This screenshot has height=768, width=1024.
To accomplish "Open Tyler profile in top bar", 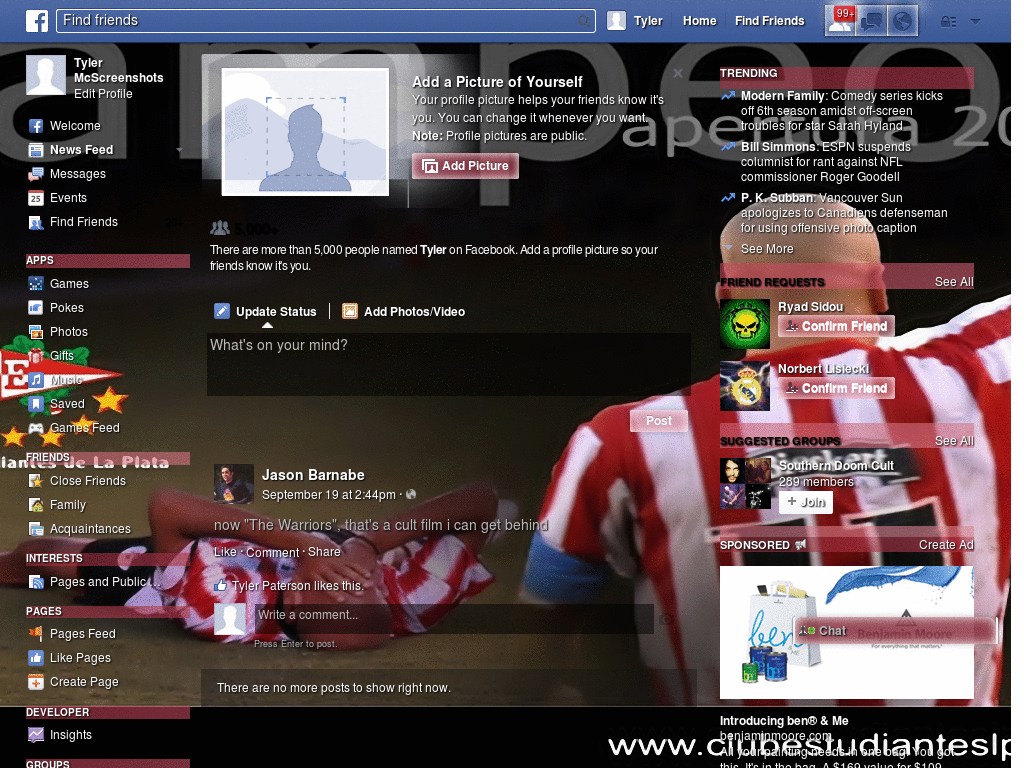I will coord(635,21).
